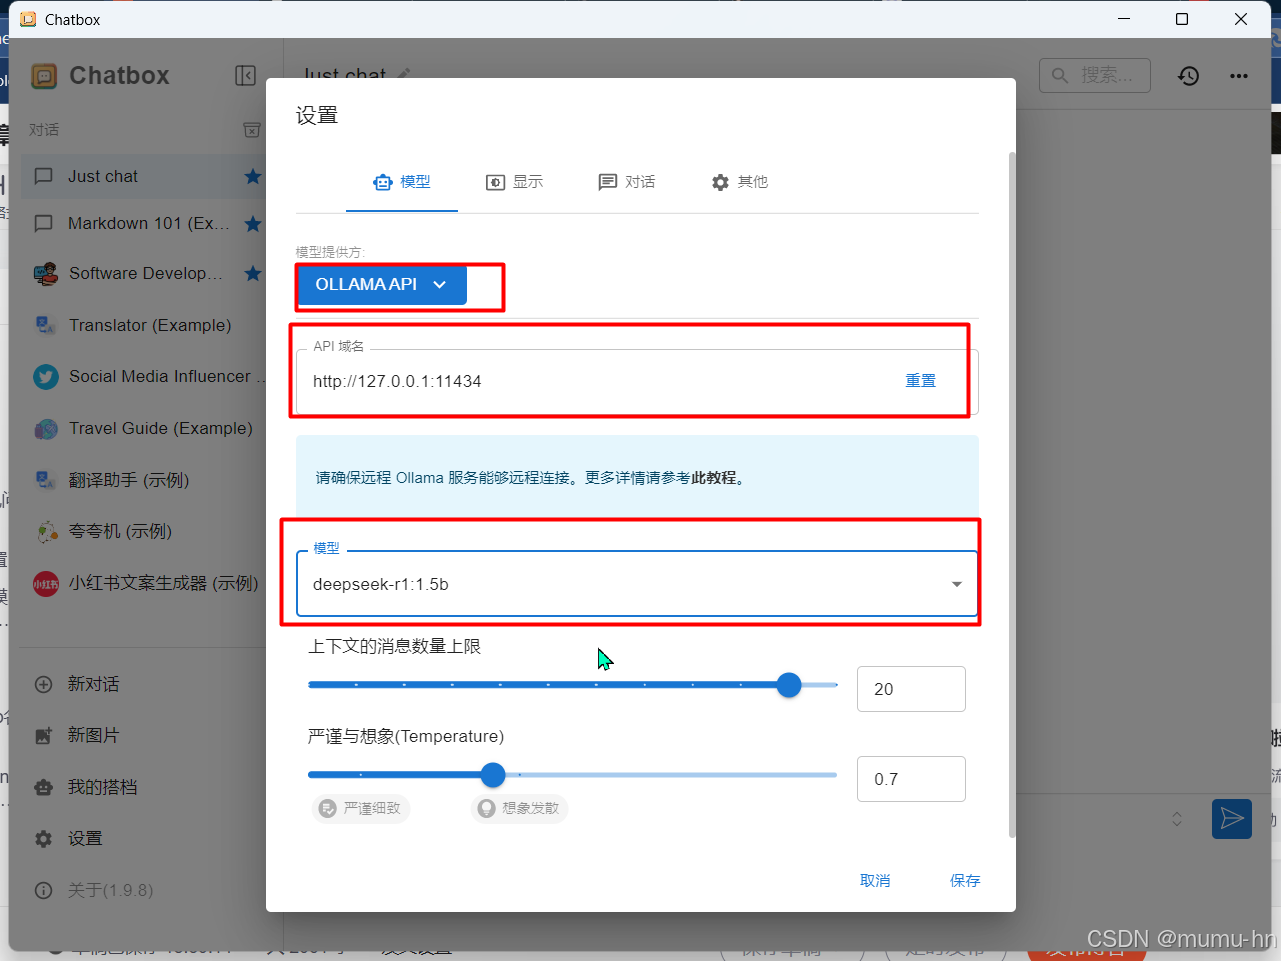Click the pencil edit icon by Just chat title
This screenshot has height=961, width=1281.
[x=404, y=74]
